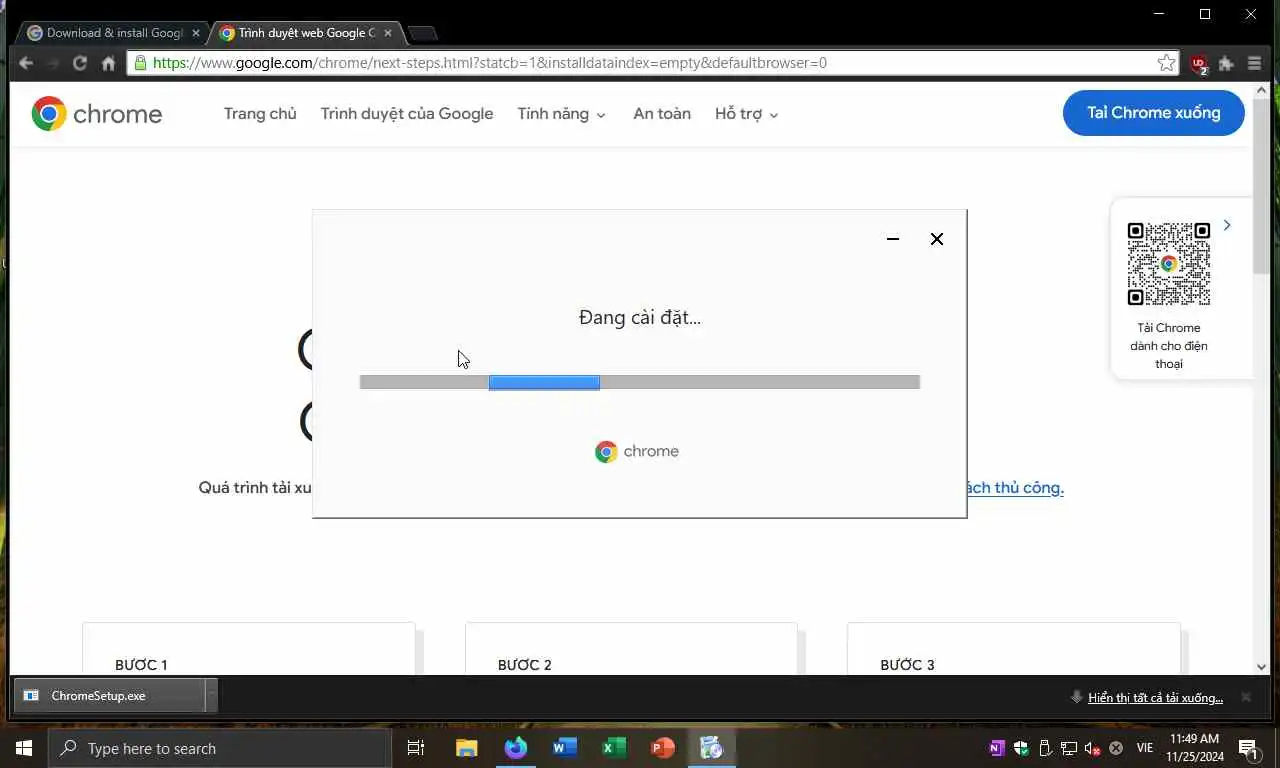This screenshot has width=1280, height=768.
Task: Launch Excel from the taskbar
Action: tap(614, 748)
